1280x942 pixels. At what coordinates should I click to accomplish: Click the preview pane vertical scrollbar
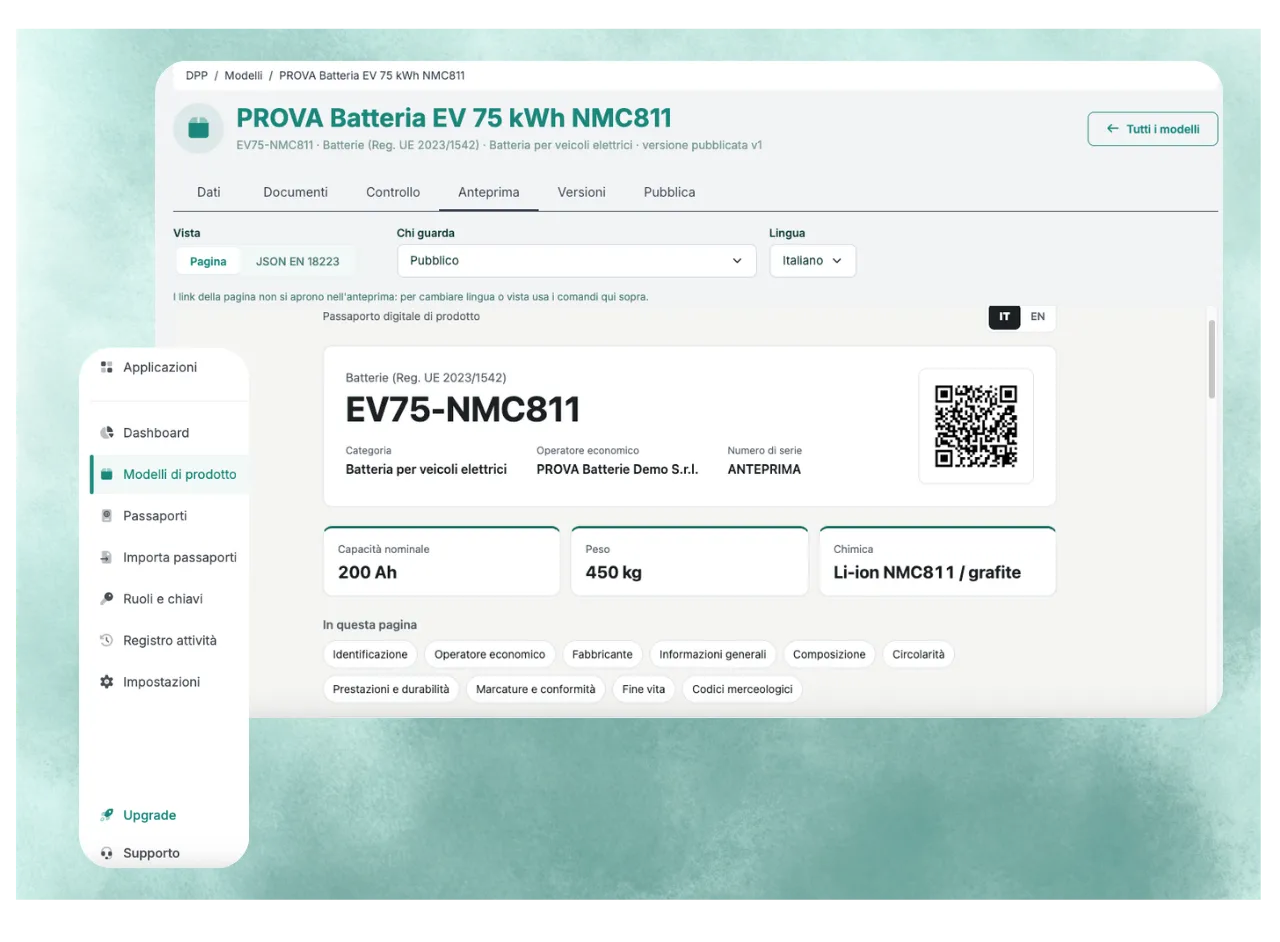point(1212,360)
